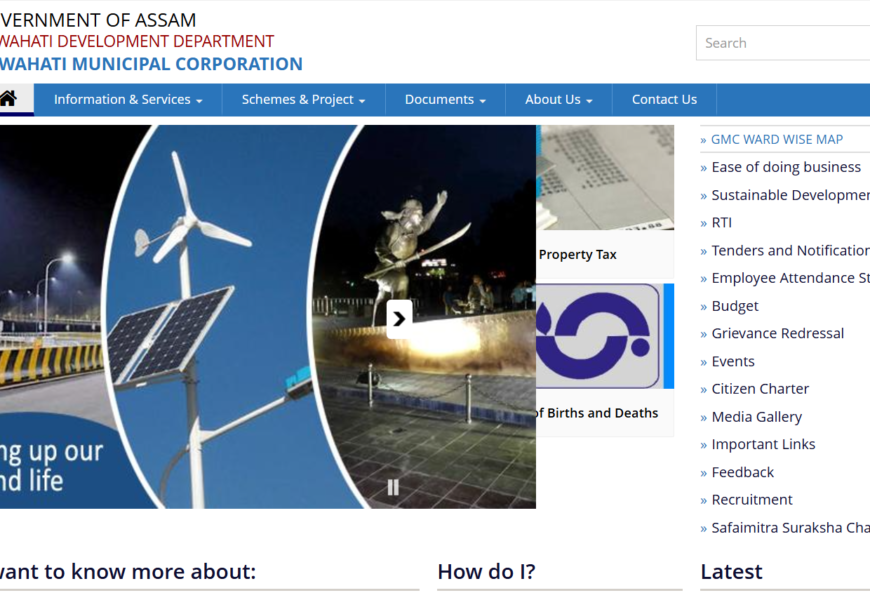870x600 pixels.
Task: Expand the Schemes & Project menu
Action: click(303, 100)
